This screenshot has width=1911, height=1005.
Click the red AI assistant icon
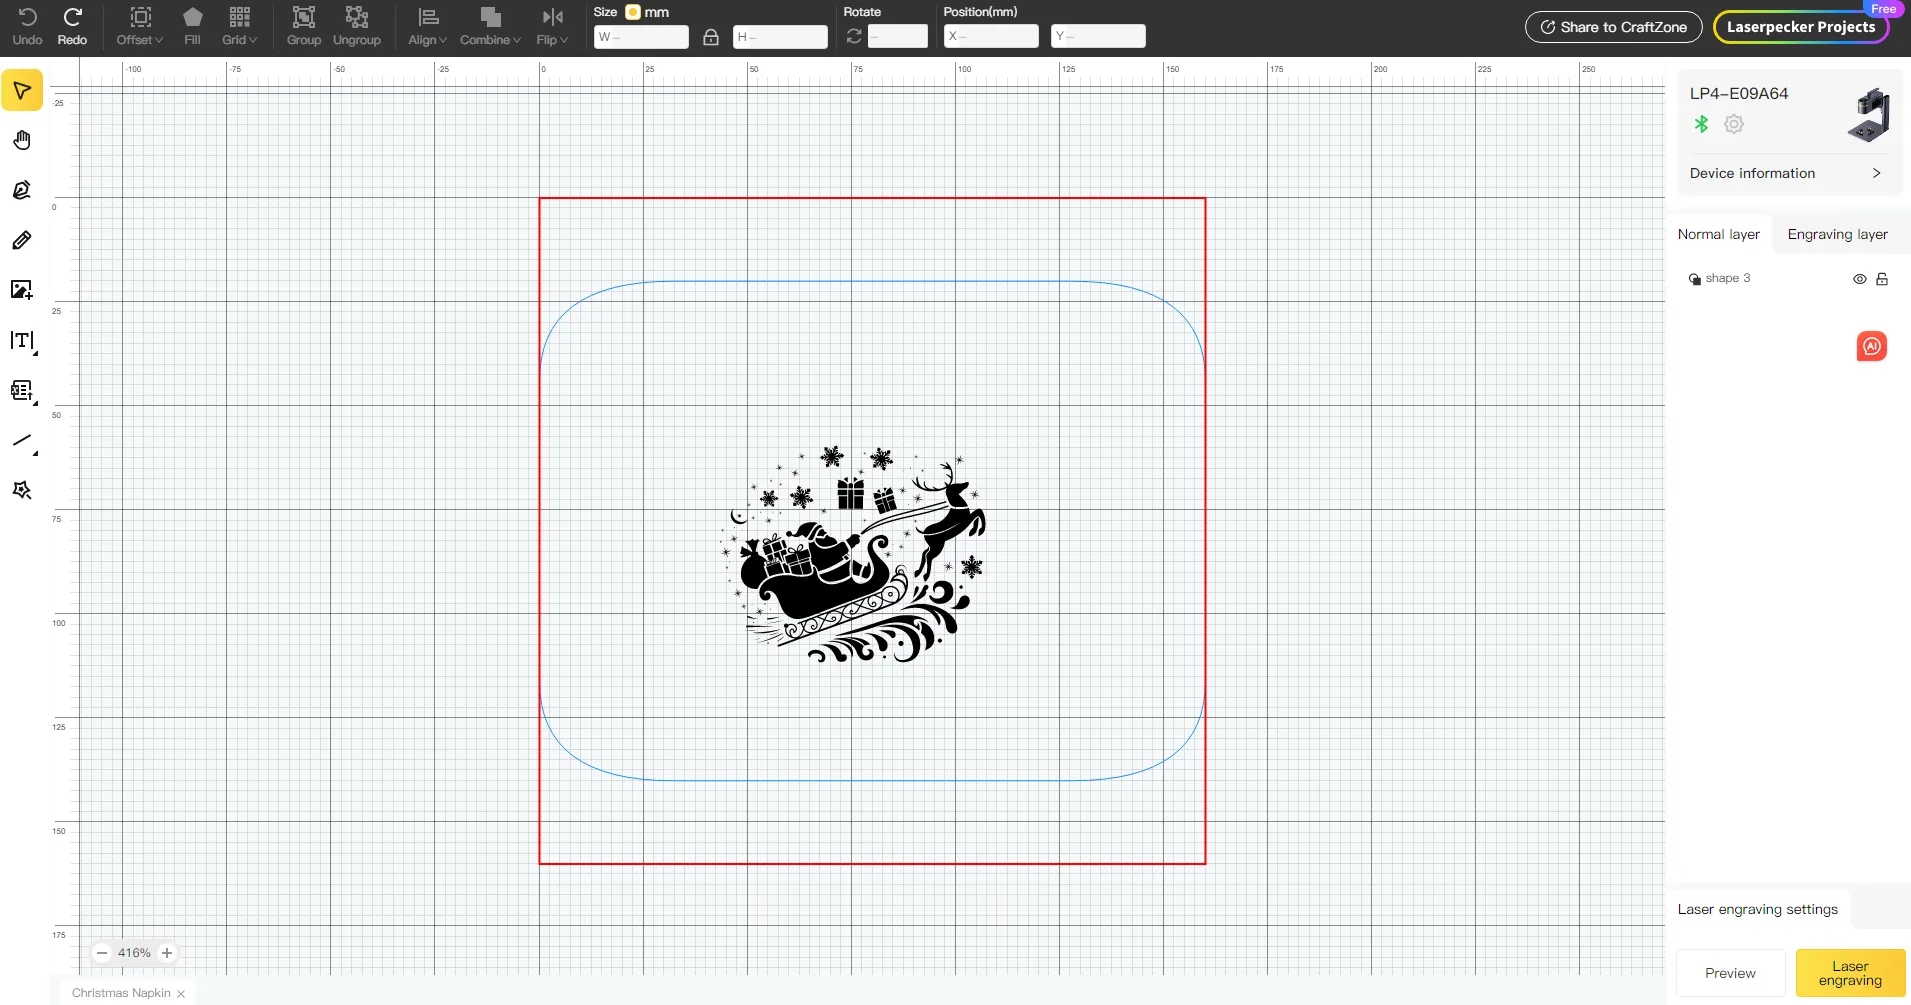pos(1872,346)
